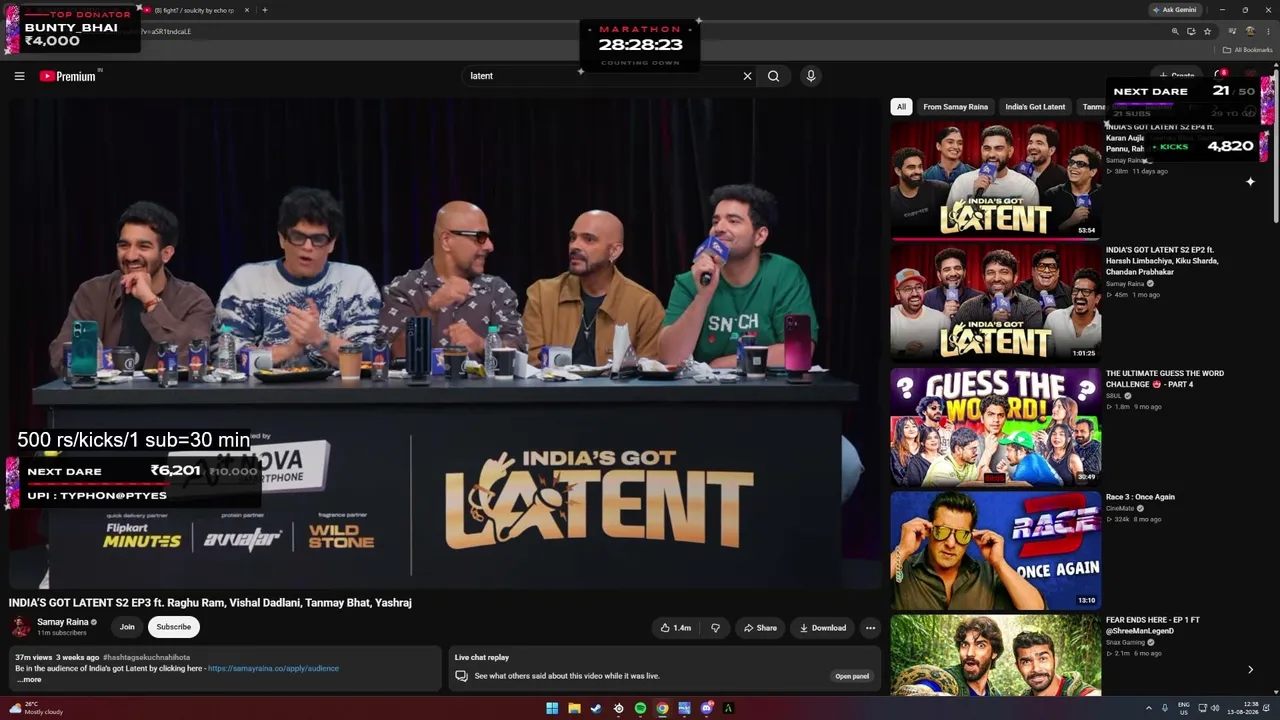Open the All Bookmarks folder
This screenshot has width=1280, height=720.
tap(1248, 50)
